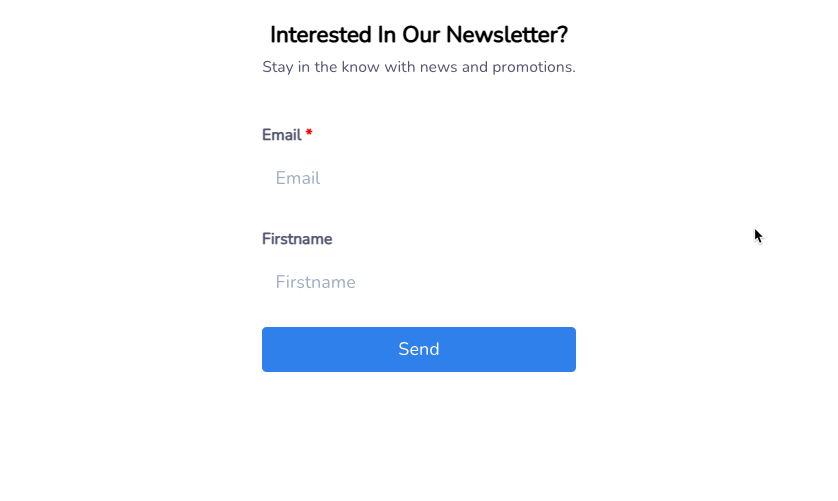Image resolution: width=838 pixels, height=501 pixels.
Task: Click the Email field label
Action: pos(281,135)
